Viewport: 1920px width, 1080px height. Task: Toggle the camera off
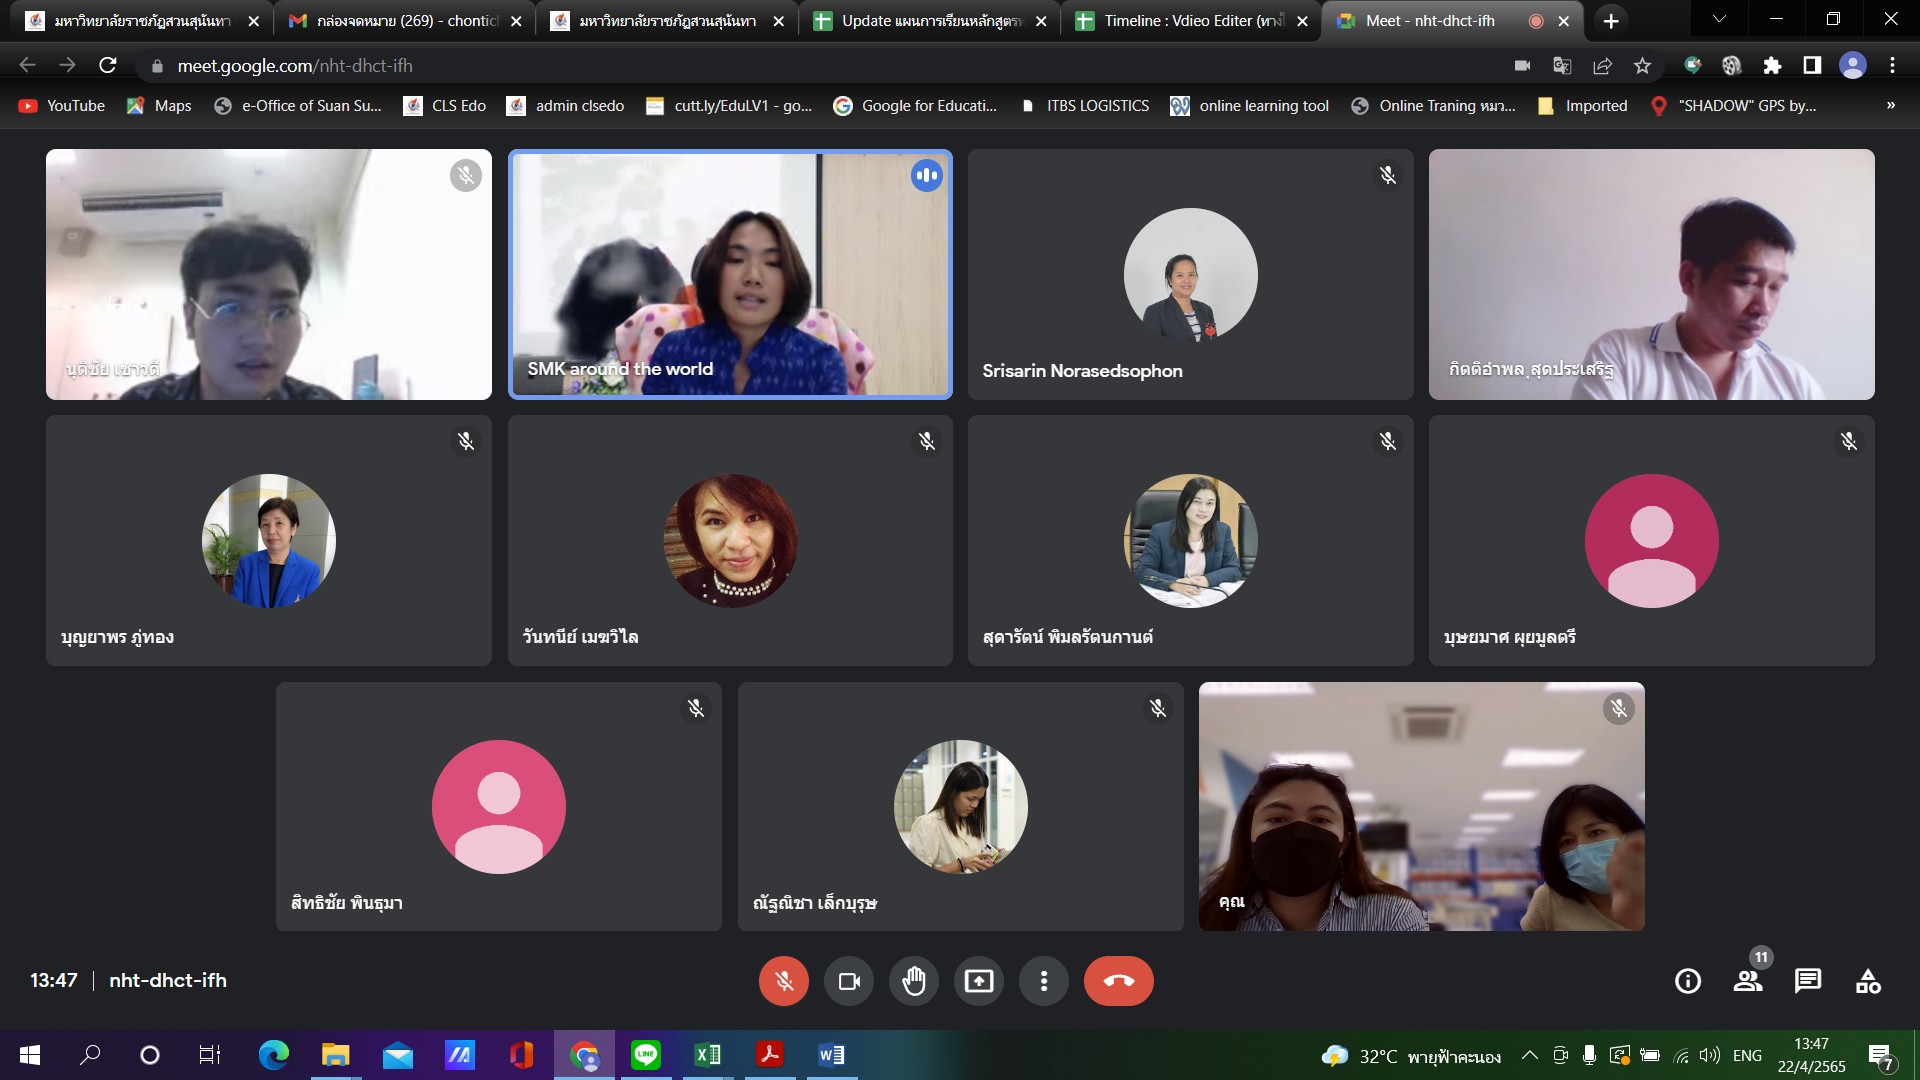[x=849, y=981]
